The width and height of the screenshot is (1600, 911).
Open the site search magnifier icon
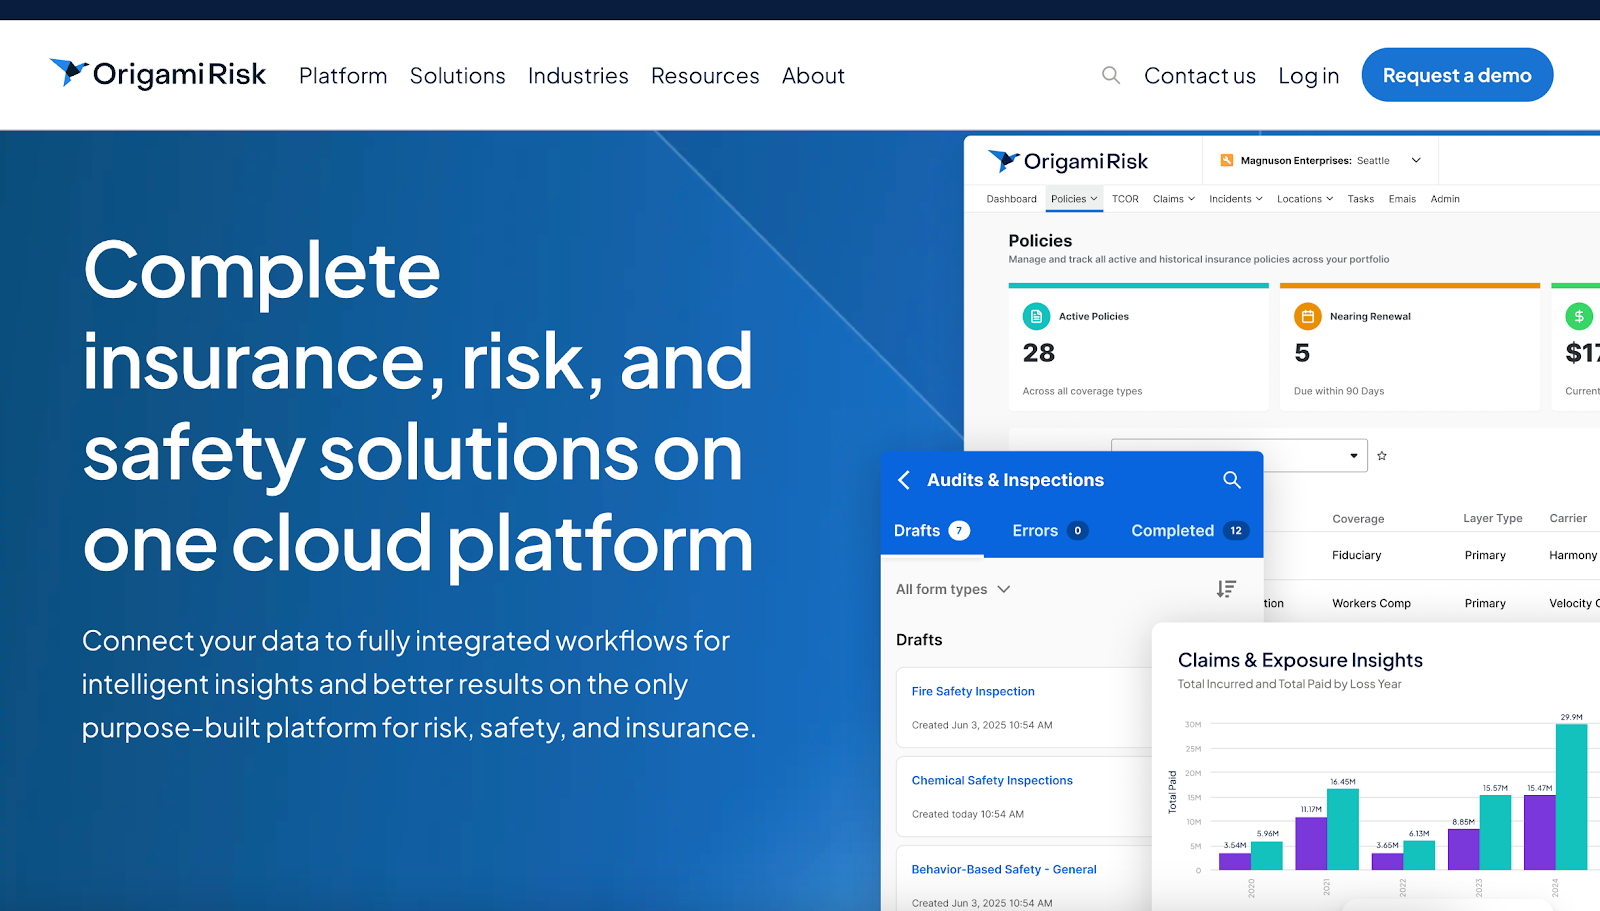pos(1111,75)
